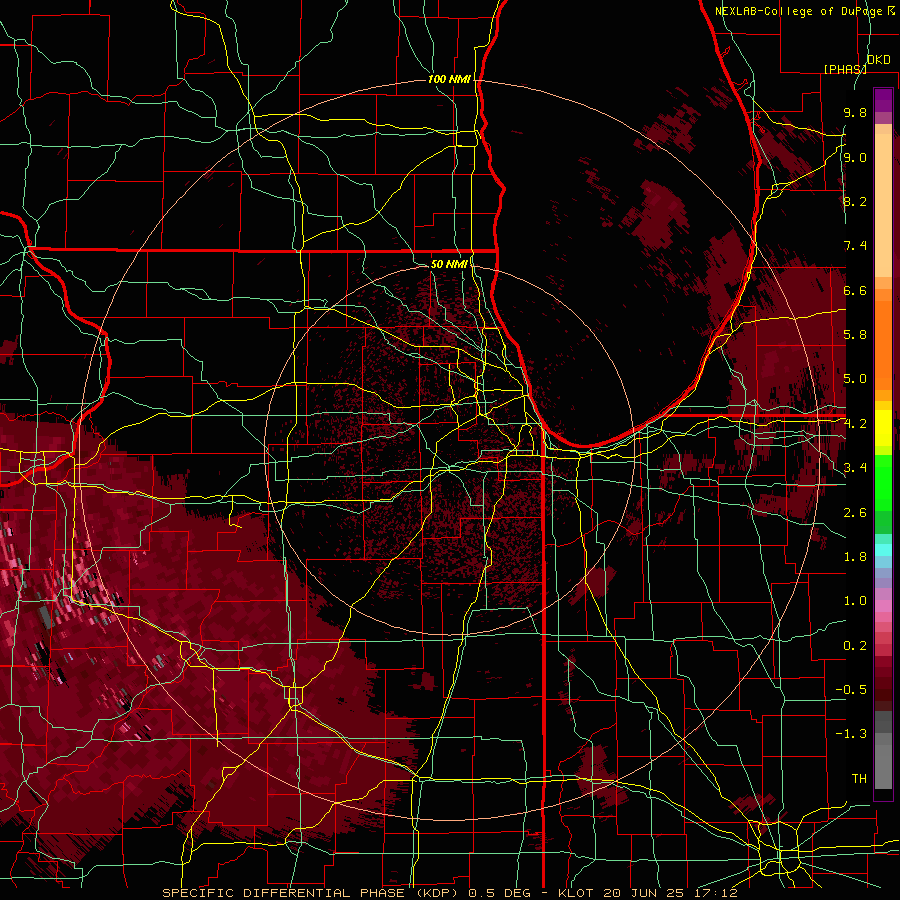The height and width of the screenshot is (900, 900).
Task: Click the 50 NMI range ring label
Action: click(x=449, y=264)
